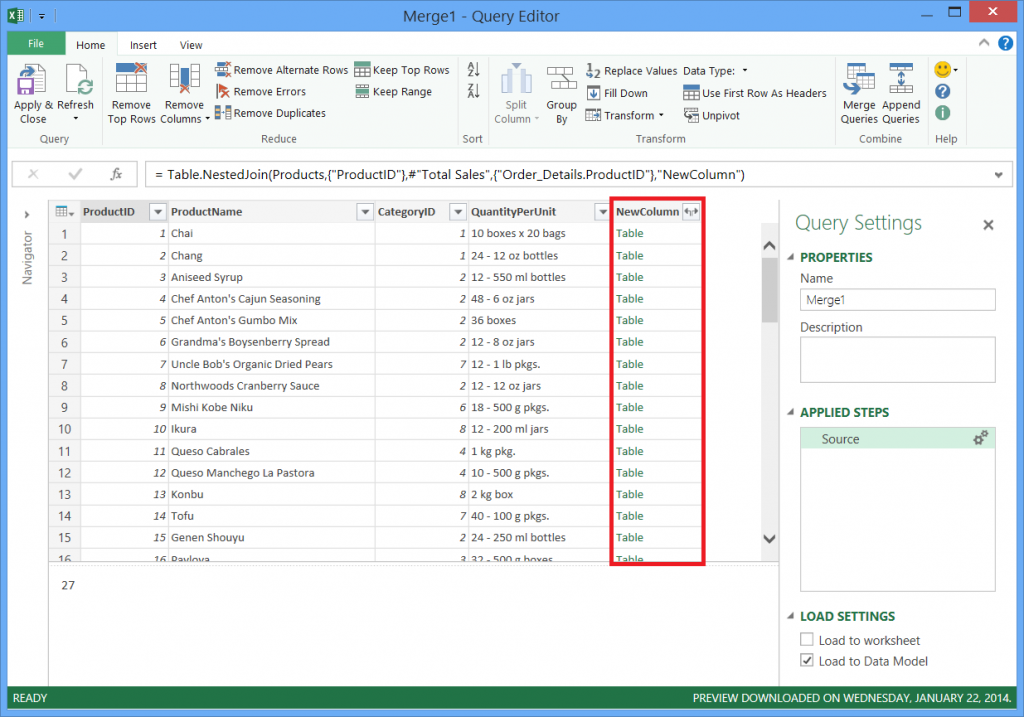Click the Table link in Chai row
Viewport: 1024px width, 717px height.
(630, 233)
